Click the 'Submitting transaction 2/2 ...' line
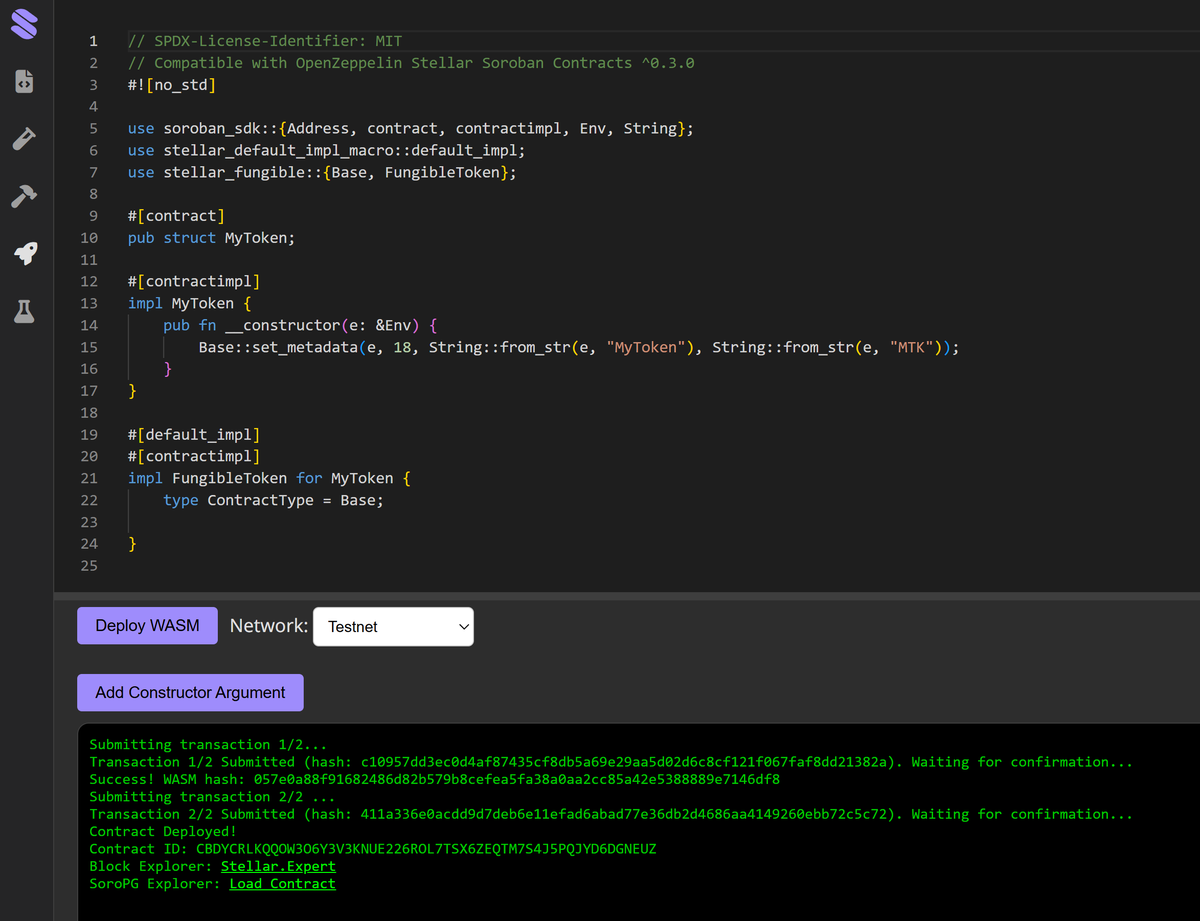 click(x=212, y=797)
